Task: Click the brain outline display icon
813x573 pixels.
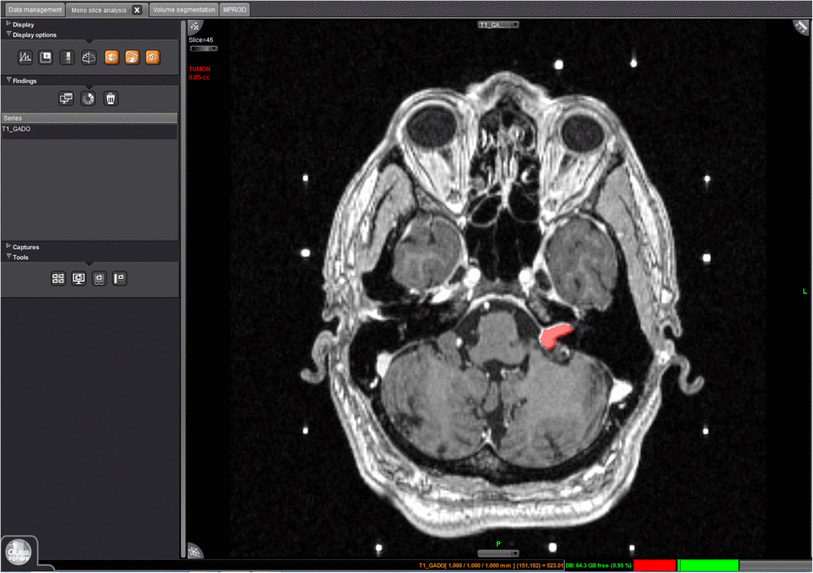Action: tap(88, 58)
